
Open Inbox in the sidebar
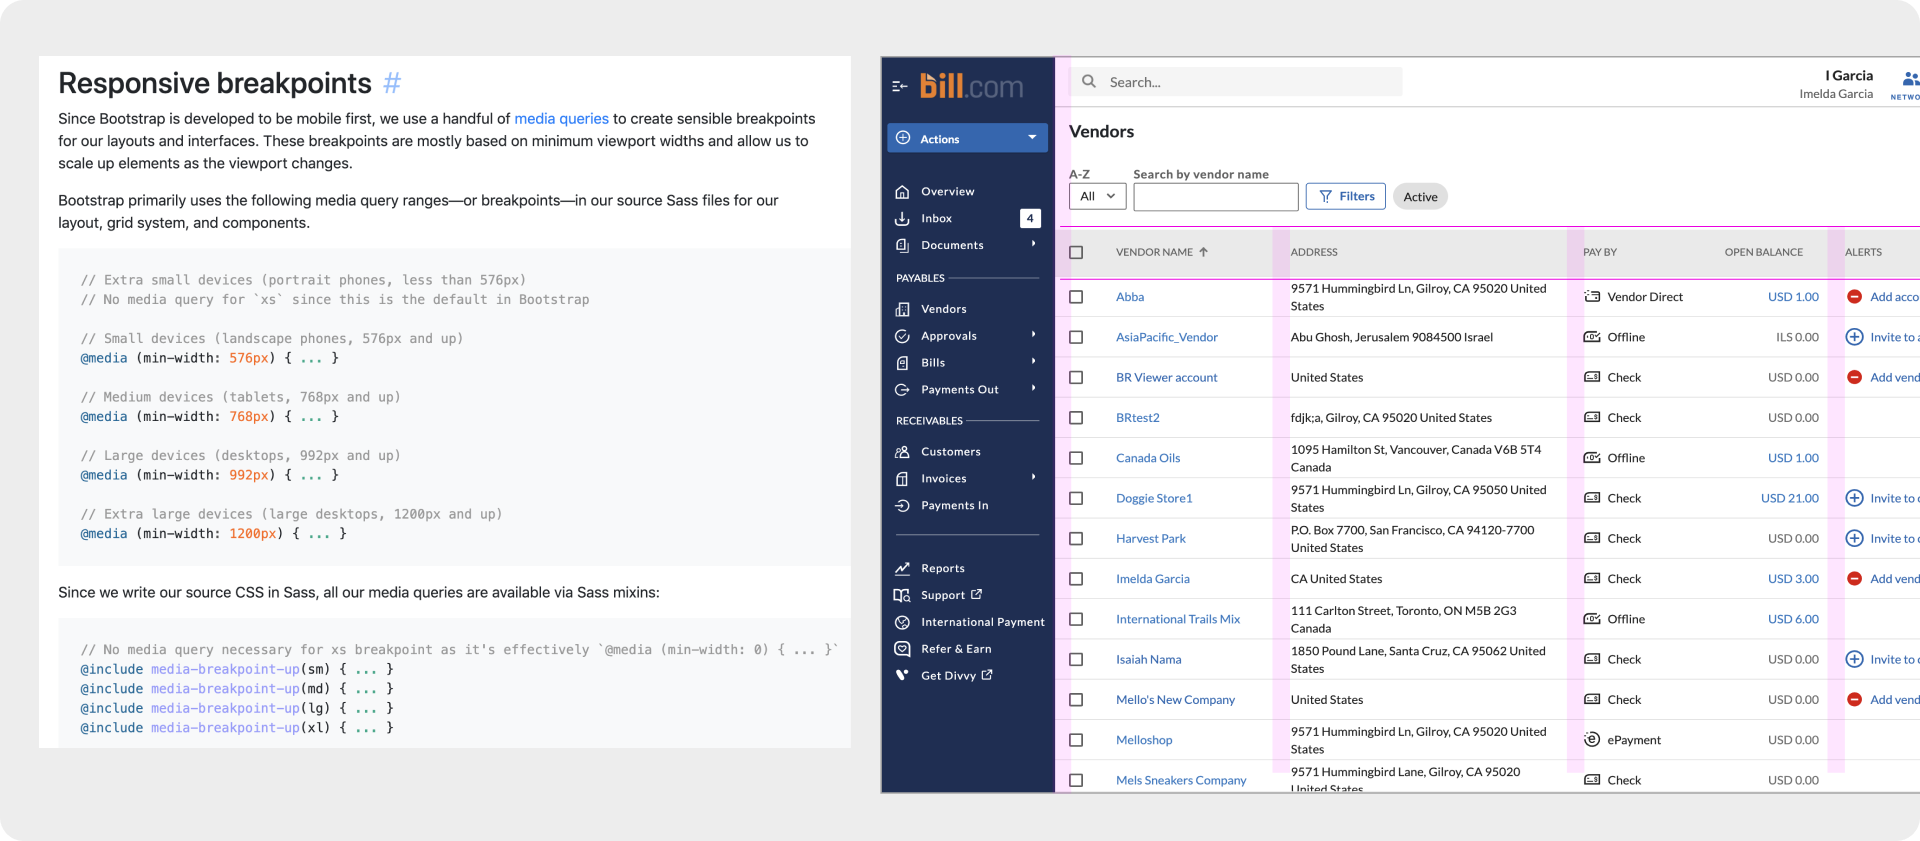point(936,218)
